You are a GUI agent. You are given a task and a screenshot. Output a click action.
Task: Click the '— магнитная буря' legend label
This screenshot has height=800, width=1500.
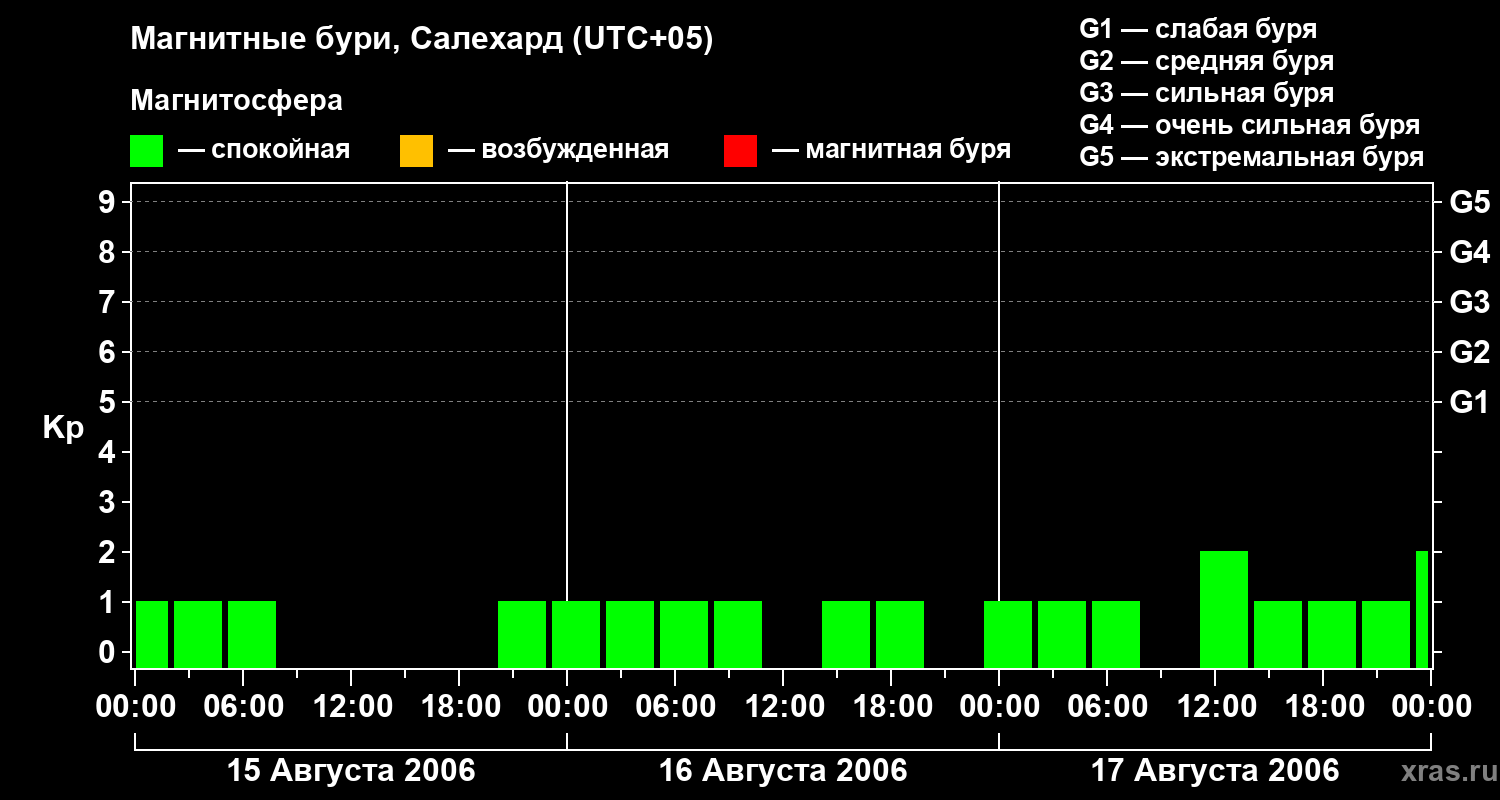[891, 151]
